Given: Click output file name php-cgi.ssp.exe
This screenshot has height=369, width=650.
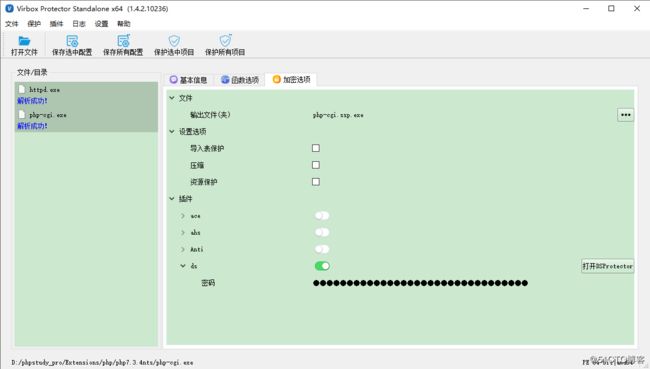Looking at the screenshot, I should (x=338, y=115).
